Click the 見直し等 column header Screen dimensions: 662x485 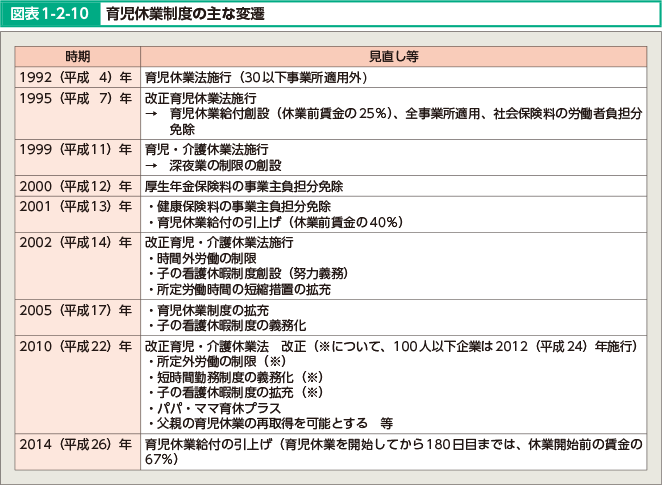coord(392,57)
